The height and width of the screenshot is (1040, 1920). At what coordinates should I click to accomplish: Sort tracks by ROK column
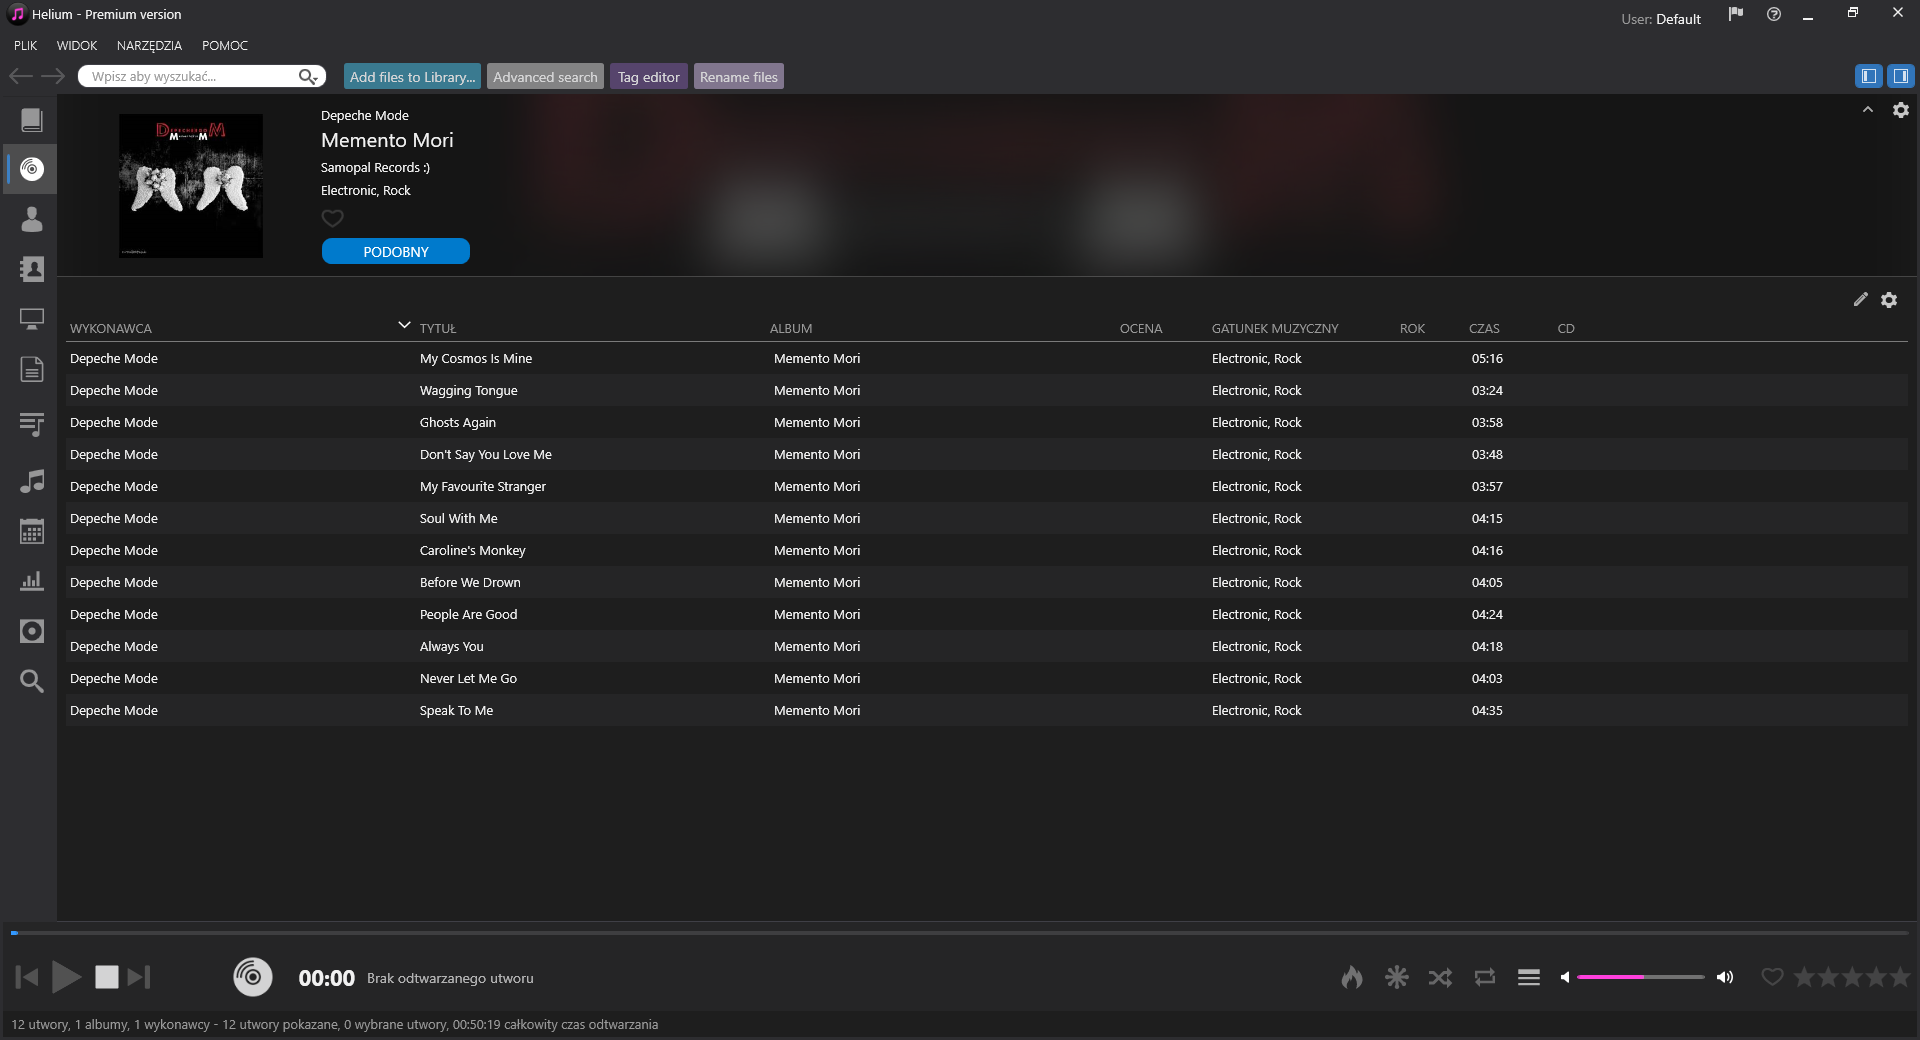1413,328
